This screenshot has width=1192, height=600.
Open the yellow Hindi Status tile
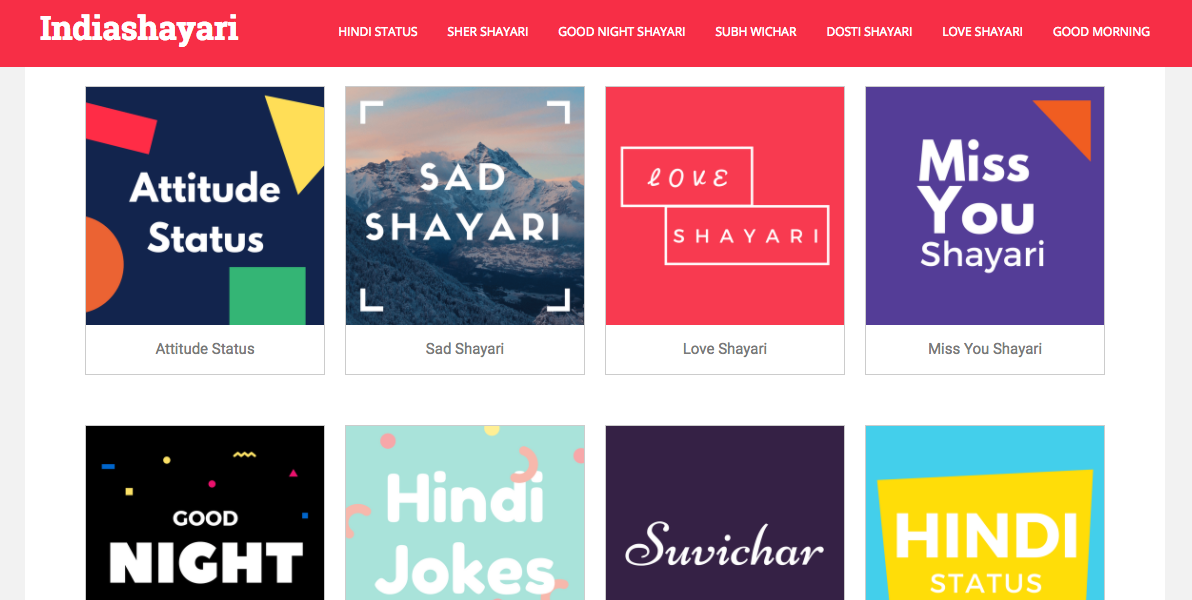click(985, 513)
